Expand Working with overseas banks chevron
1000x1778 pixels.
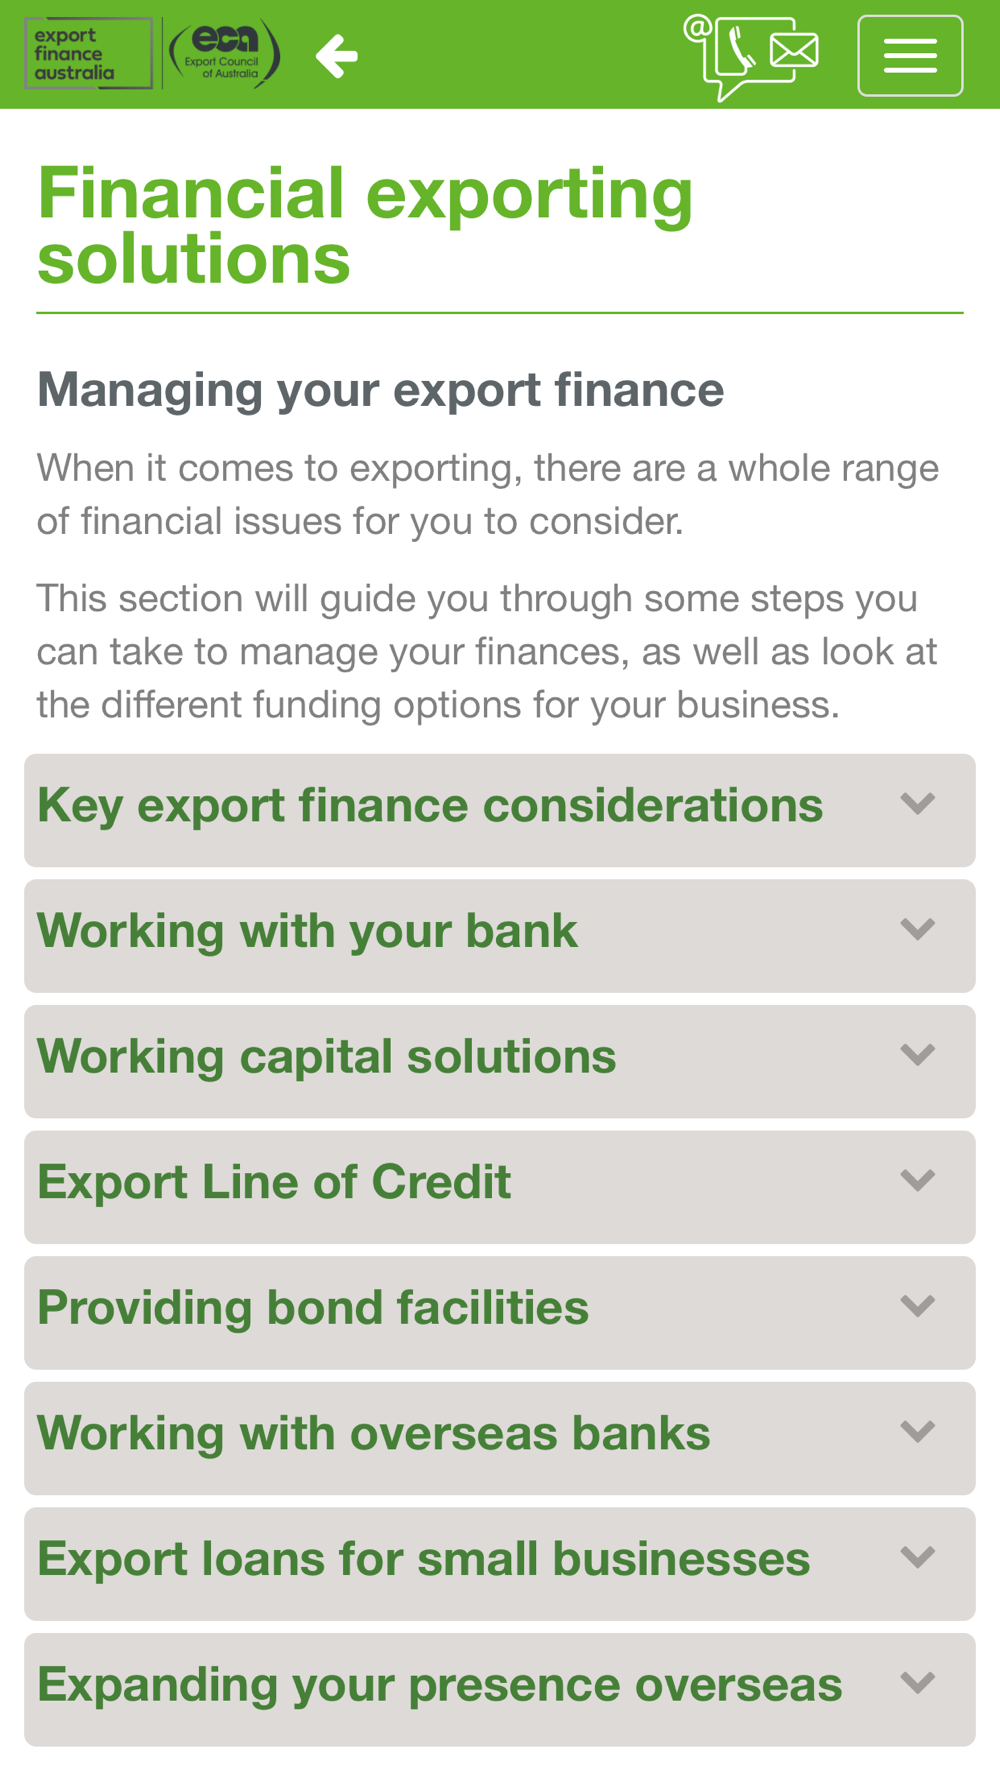[917, 1432]
